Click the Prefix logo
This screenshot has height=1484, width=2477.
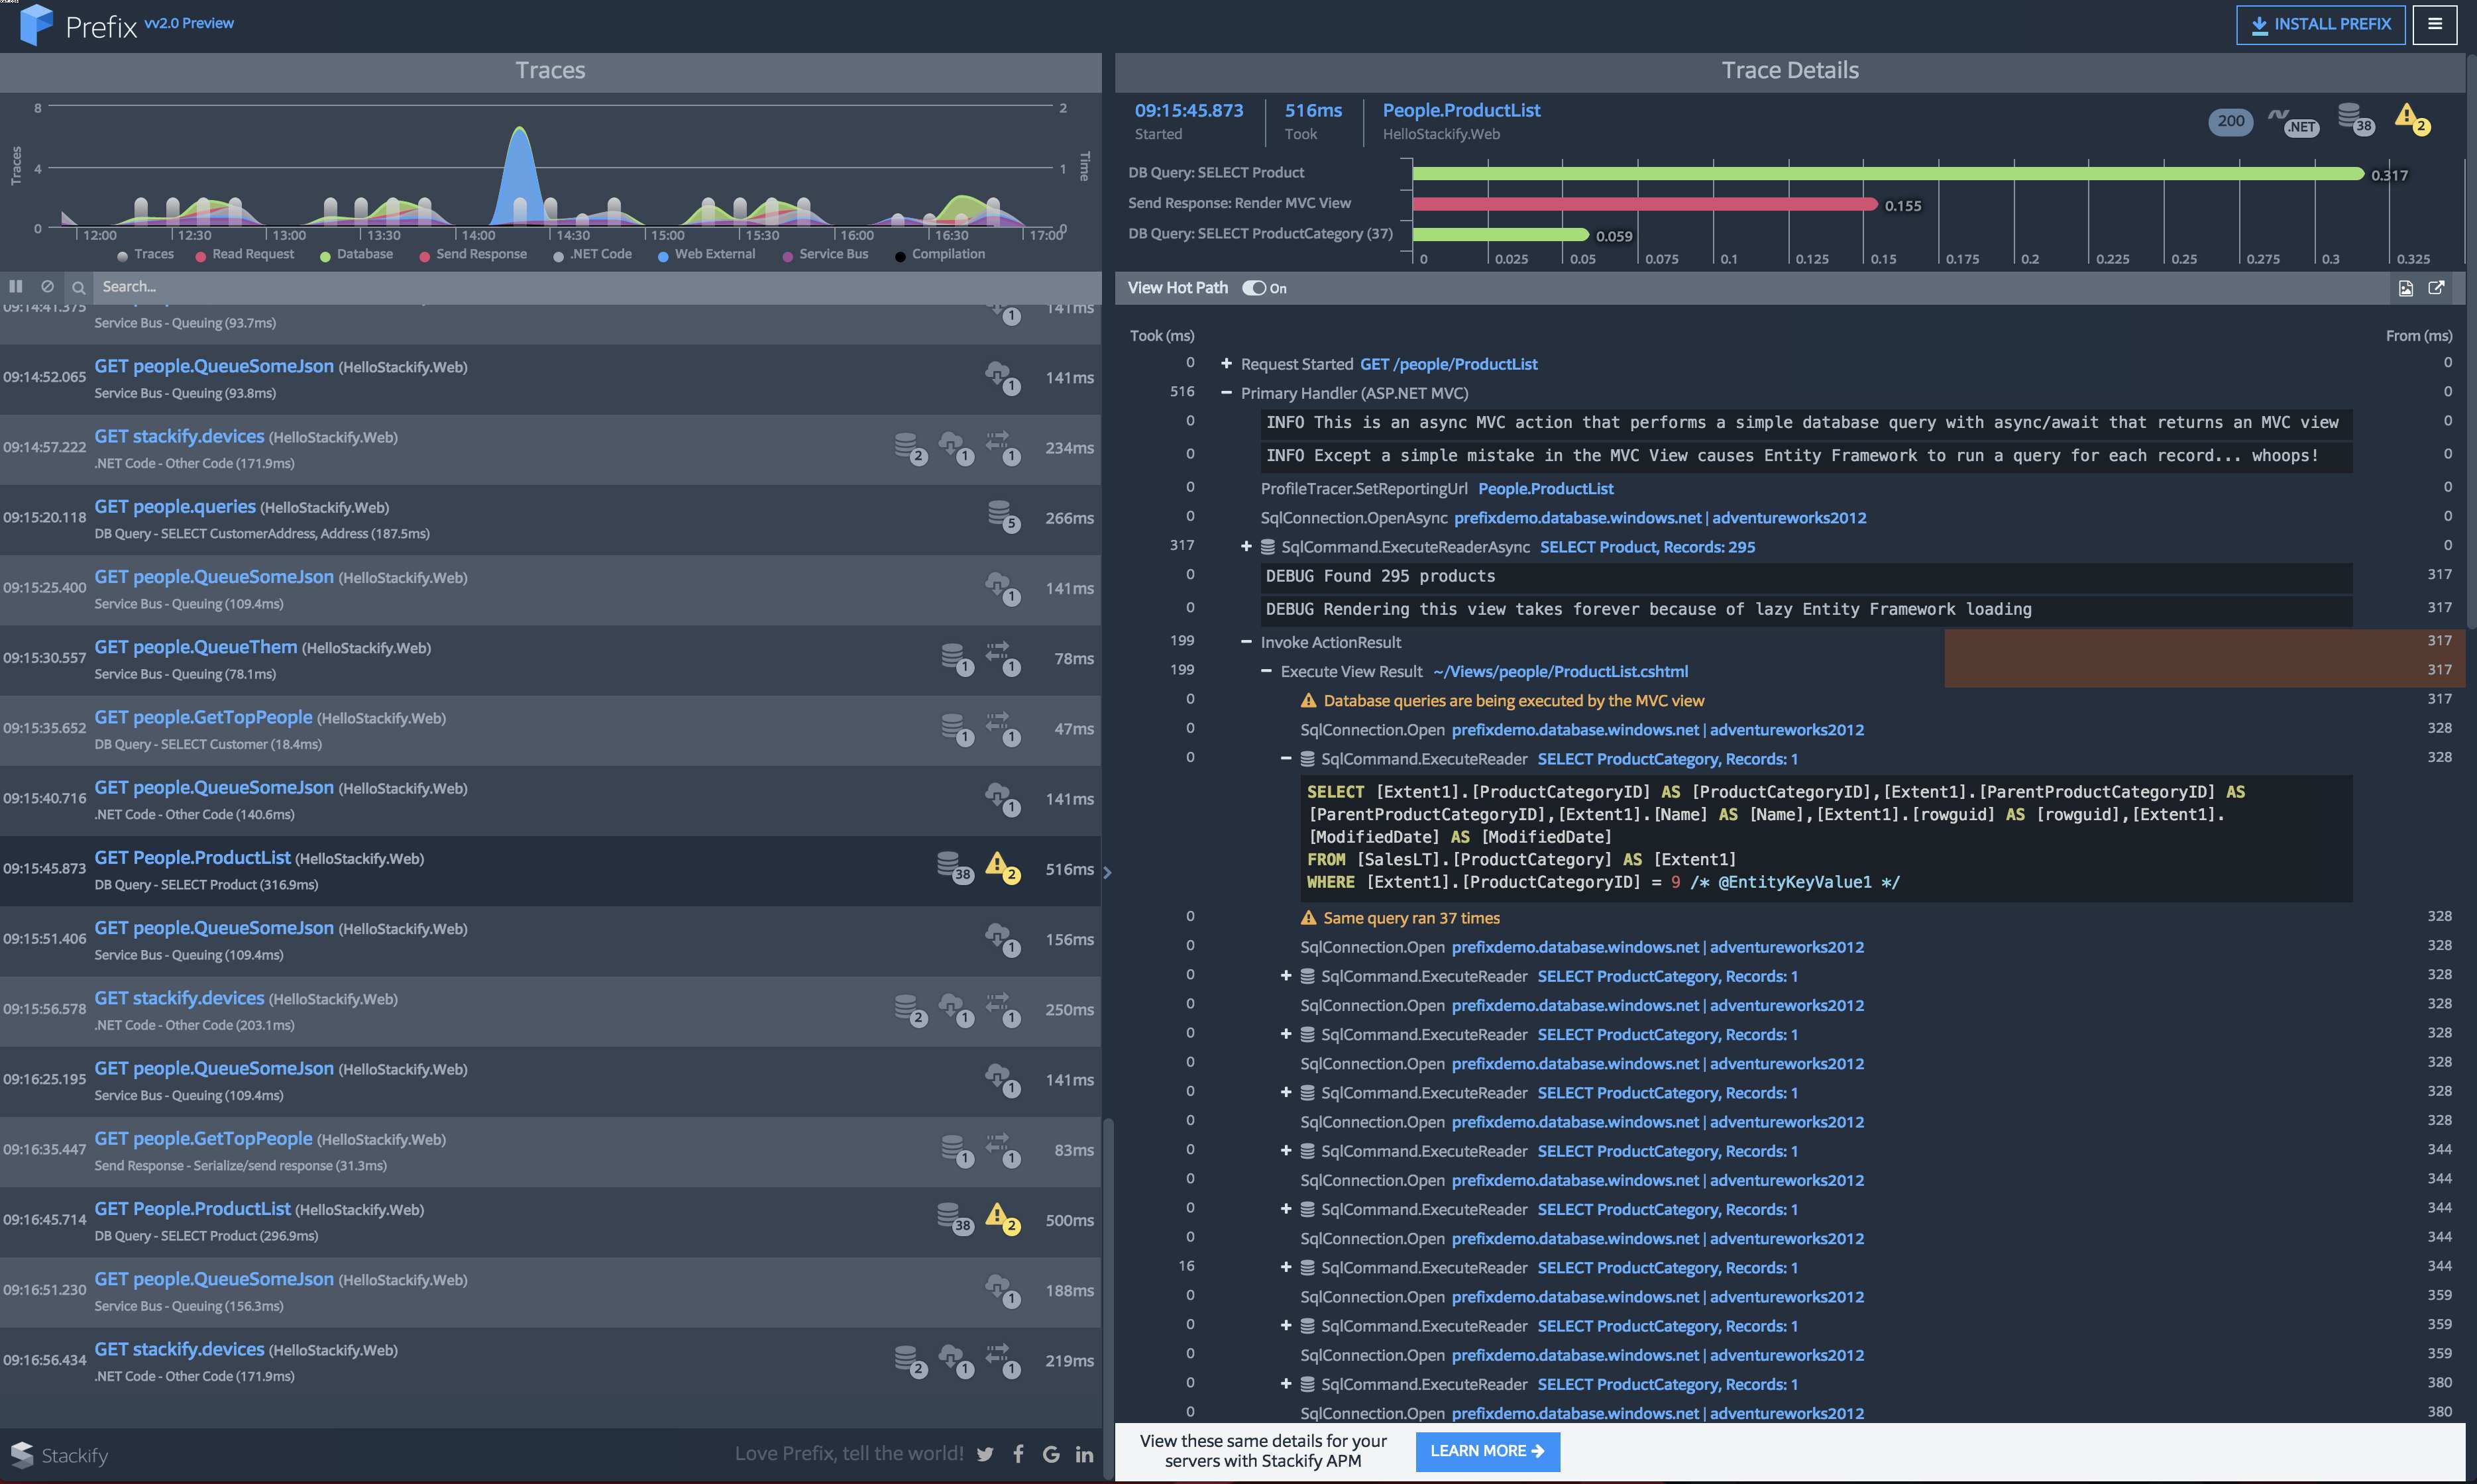click(36, 24)
